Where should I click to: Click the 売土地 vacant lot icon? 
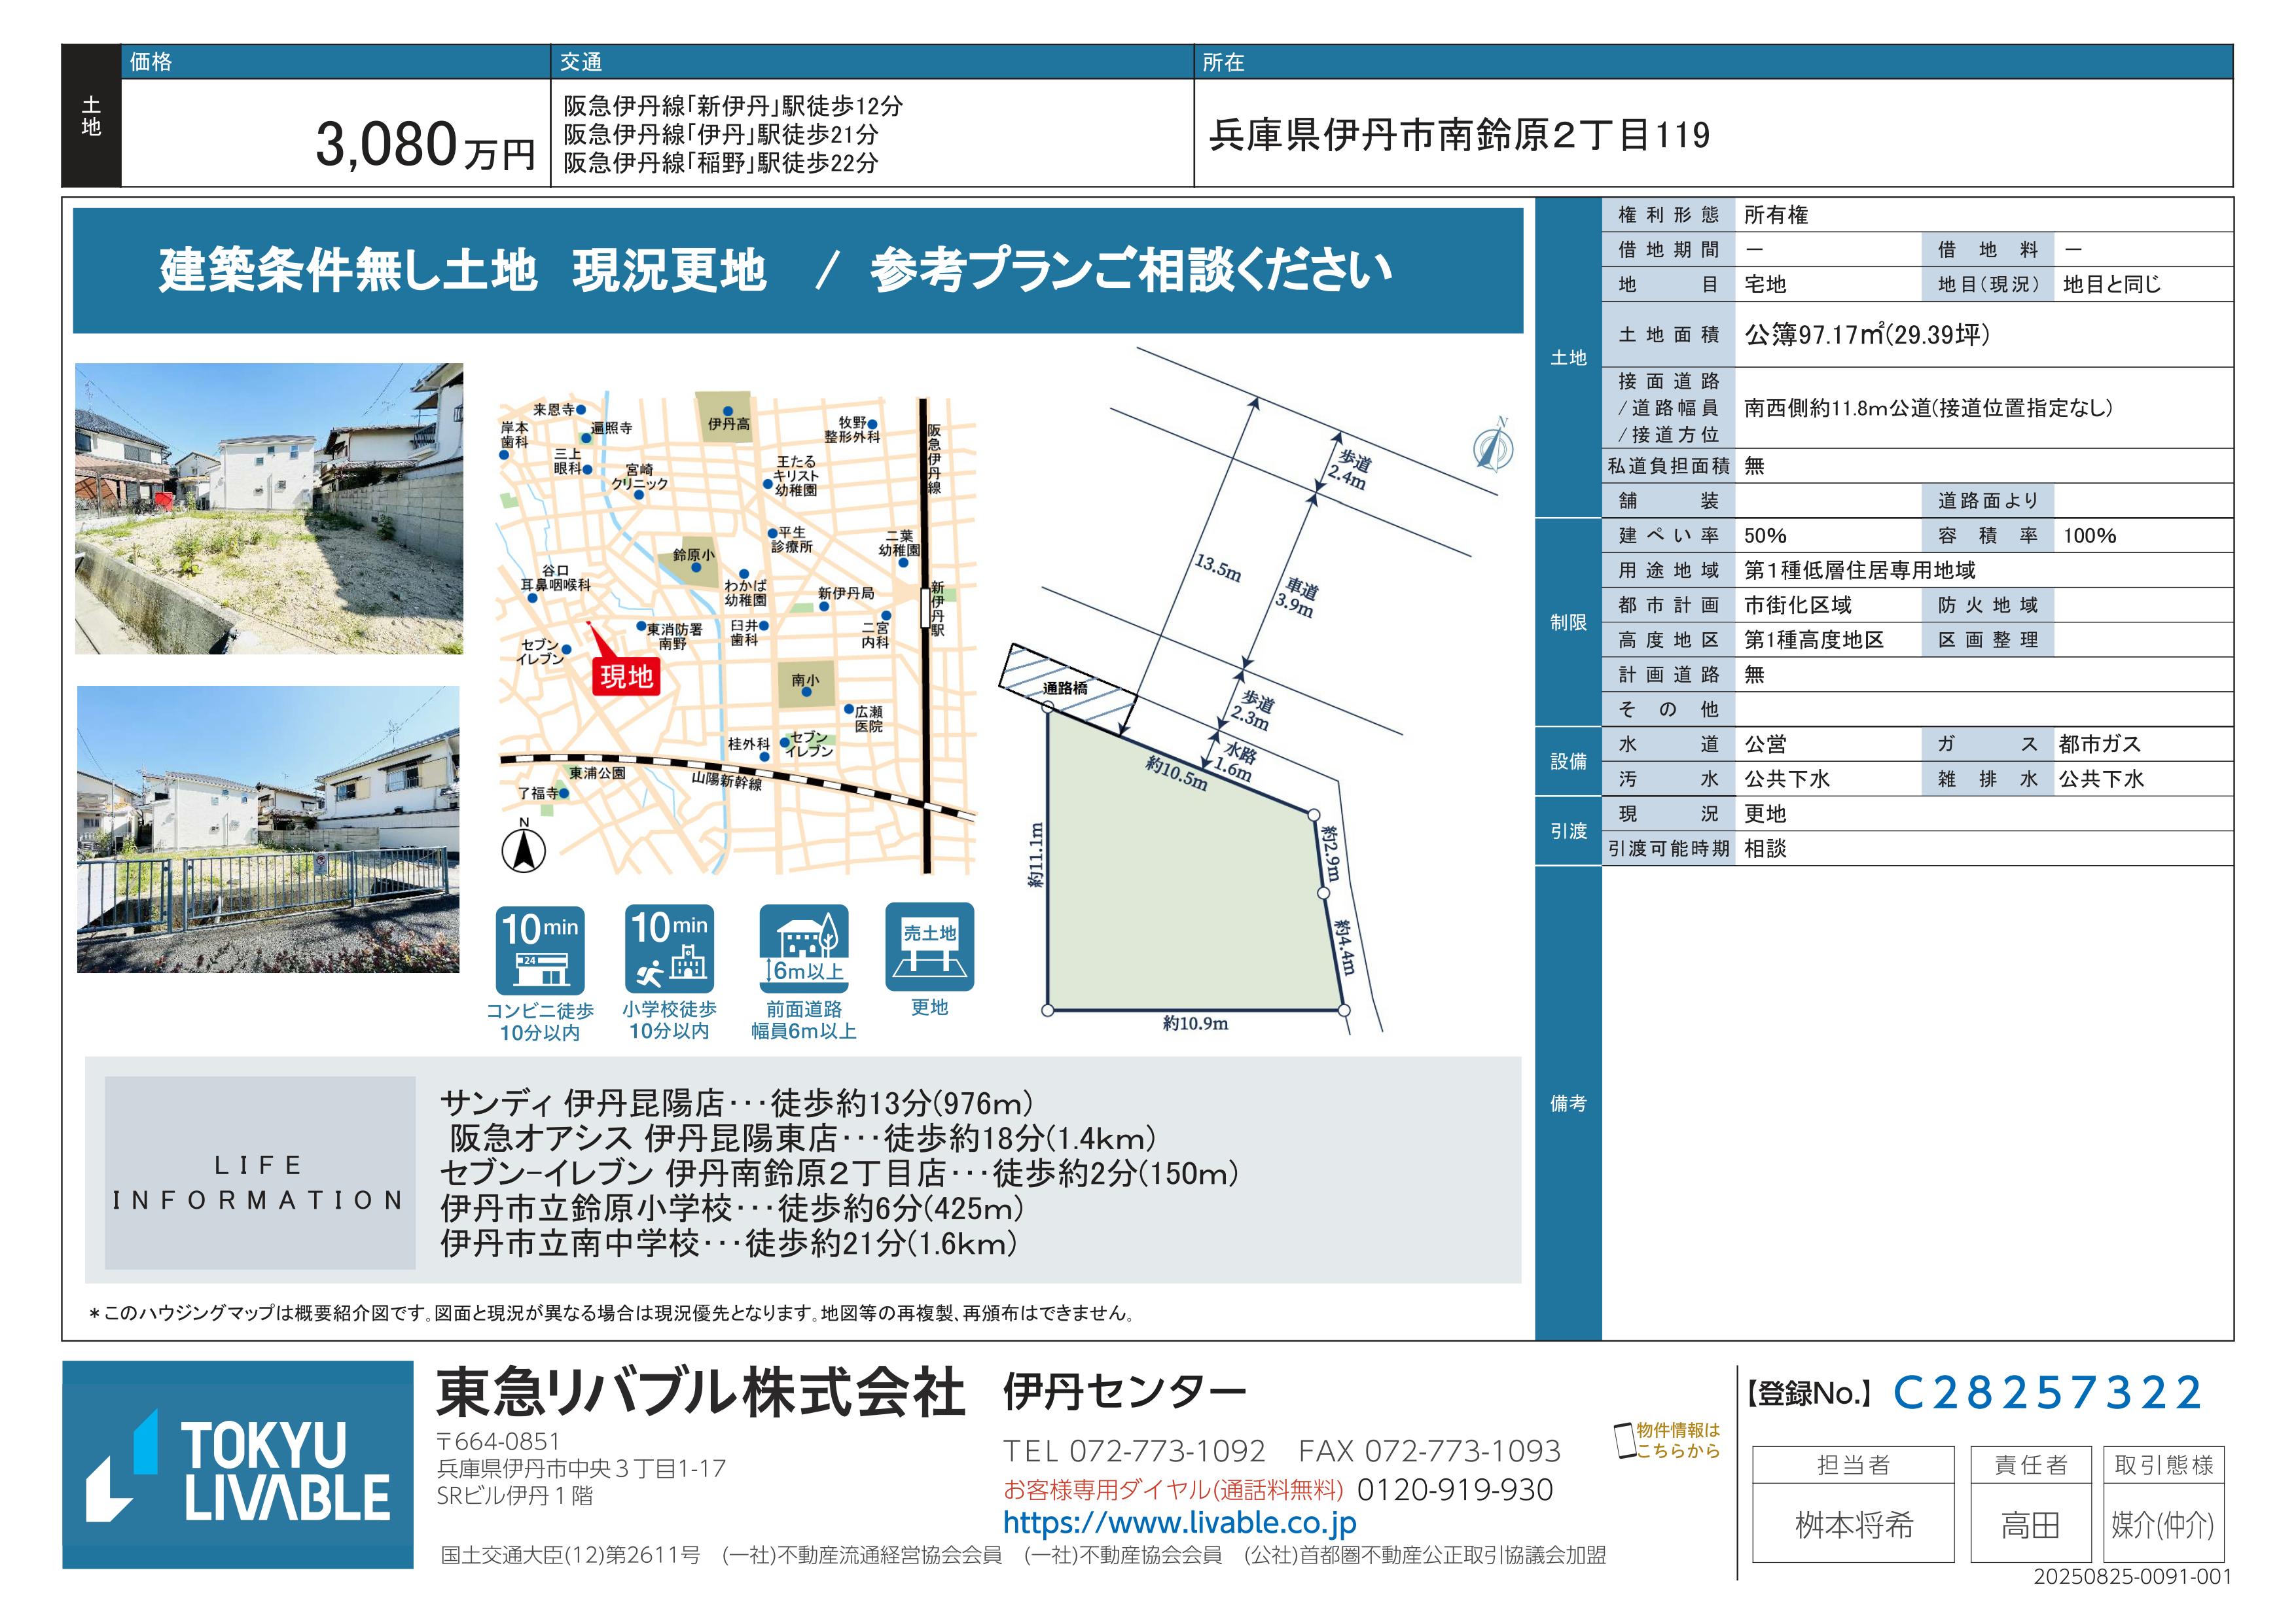click(x=929, y=947)
